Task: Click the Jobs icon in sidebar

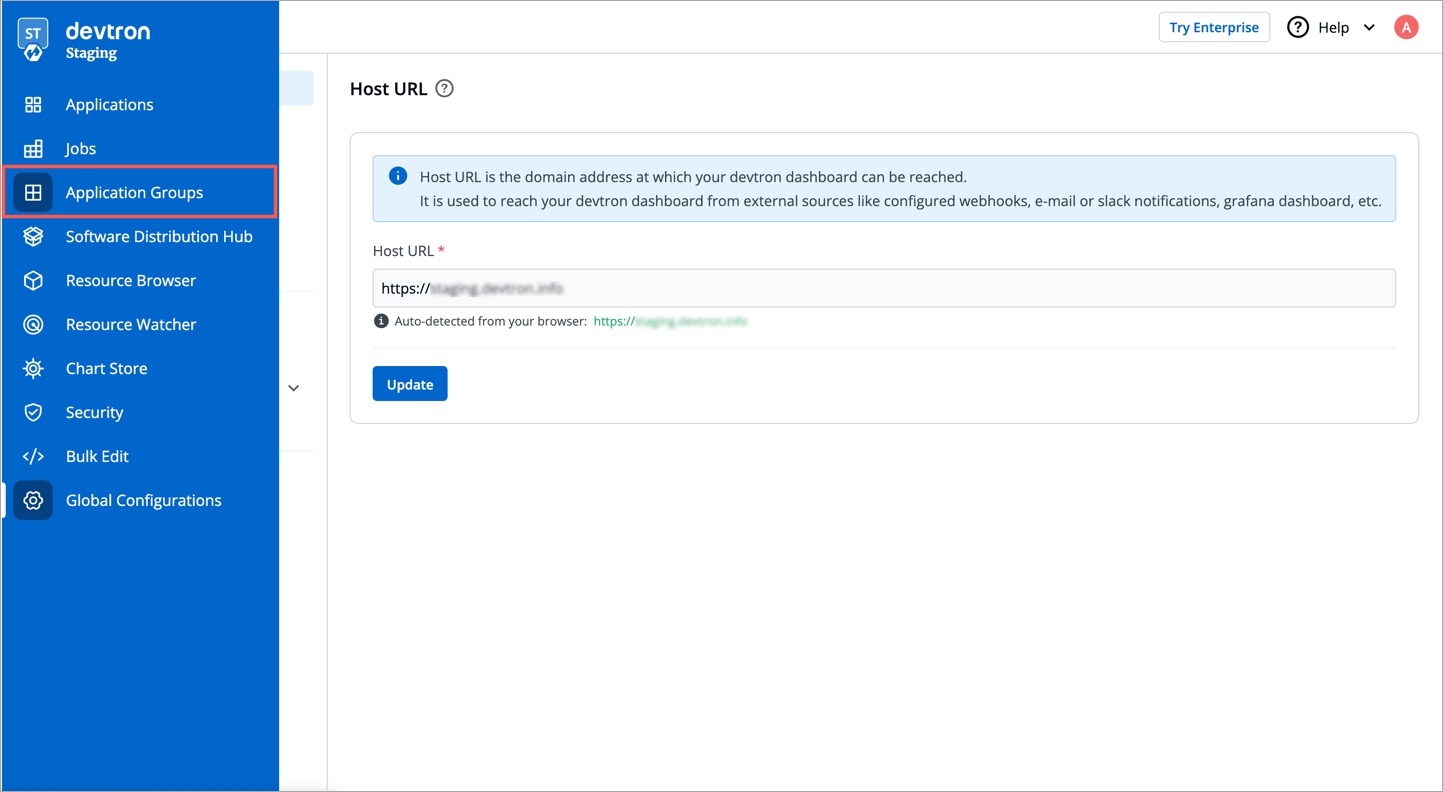Action: 33,149
